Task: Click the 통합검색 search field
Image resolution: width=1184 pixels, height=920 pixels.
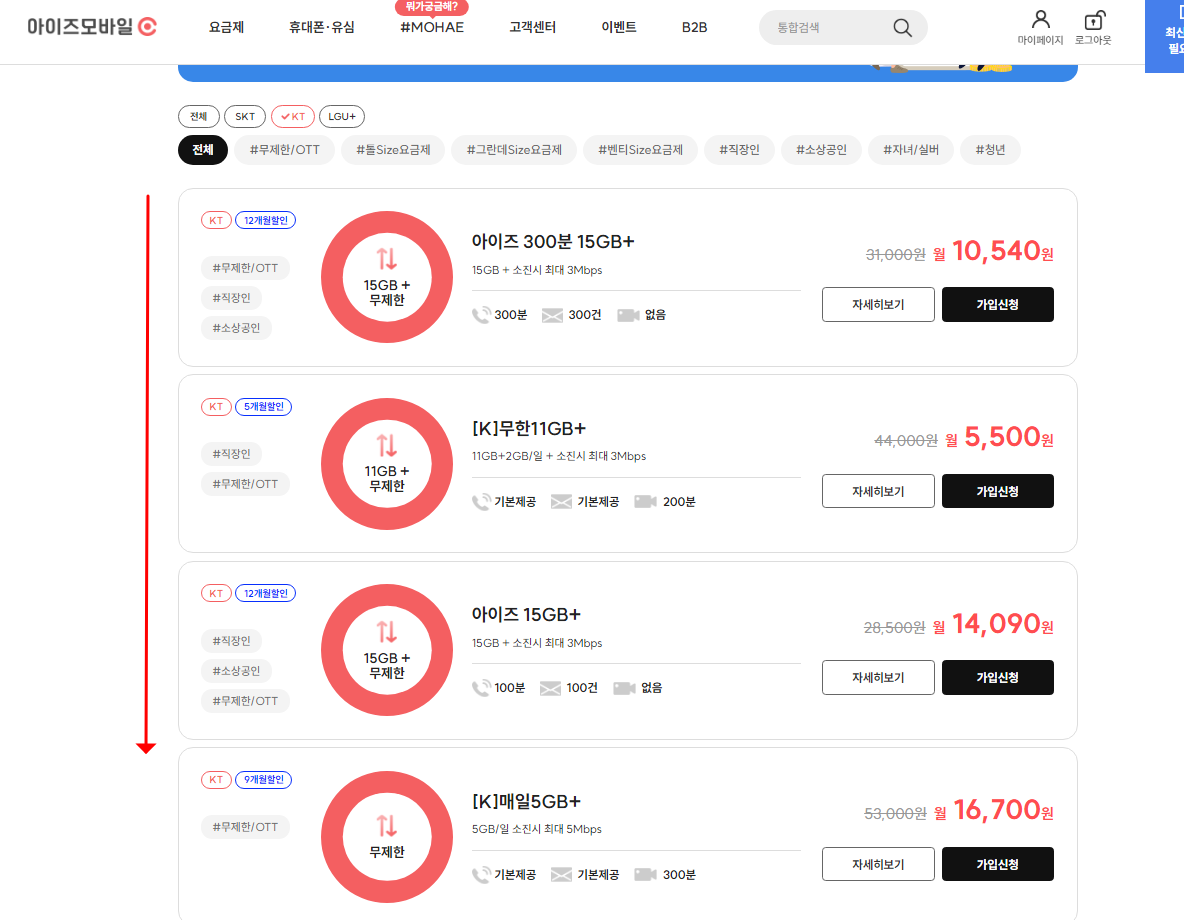Action: coord(843,28)
